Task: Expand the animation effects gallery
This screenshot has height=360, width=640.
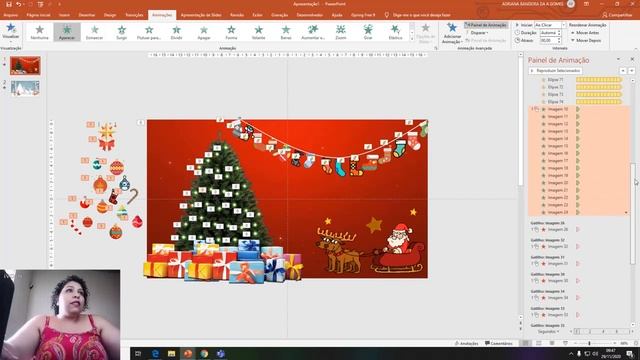Action: point(412,40)
